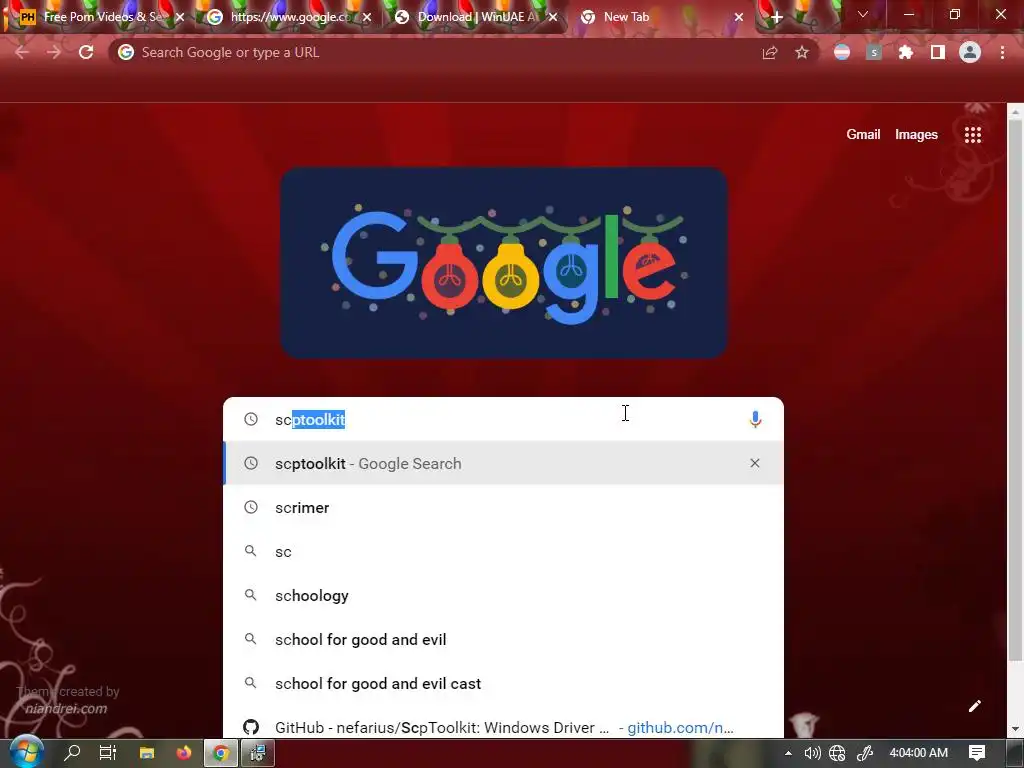Open the Images link
The width and height of the screenshot is (1024, 768).
point(916,135)
